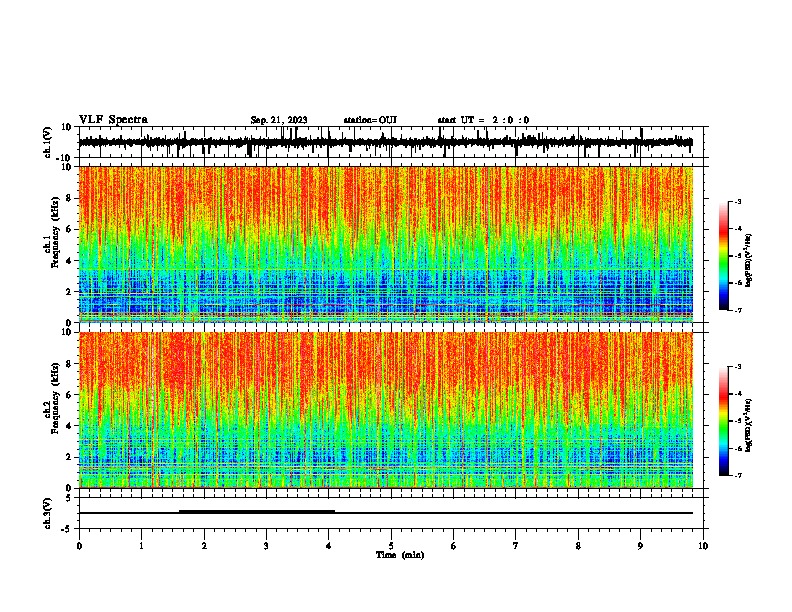Click the ch.1 waveform trace panel
Image resolution: width=792 pixels, height=612 pixels.
[391, 142]
